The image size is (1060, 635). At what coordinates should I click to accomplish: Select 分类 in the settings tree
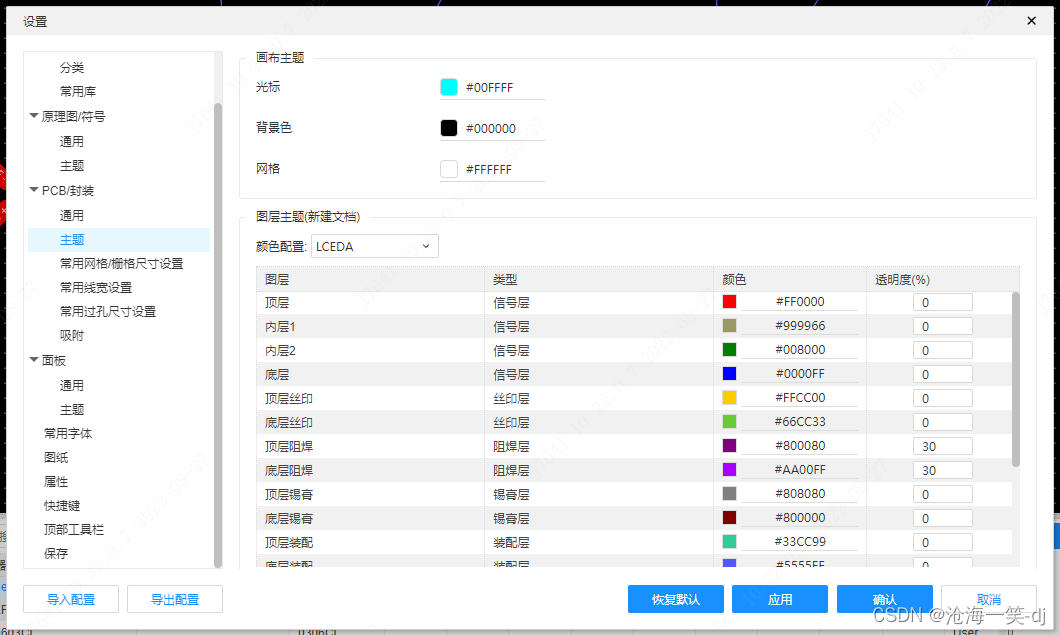coord(72,68)
